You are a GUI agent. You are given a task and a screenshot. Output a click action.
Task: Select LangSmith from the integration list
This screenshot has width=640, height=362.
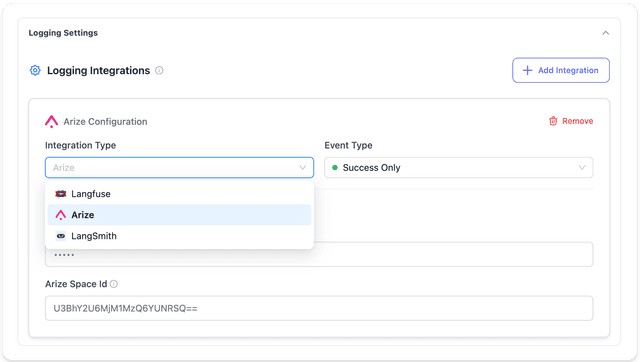coord(179,236)
